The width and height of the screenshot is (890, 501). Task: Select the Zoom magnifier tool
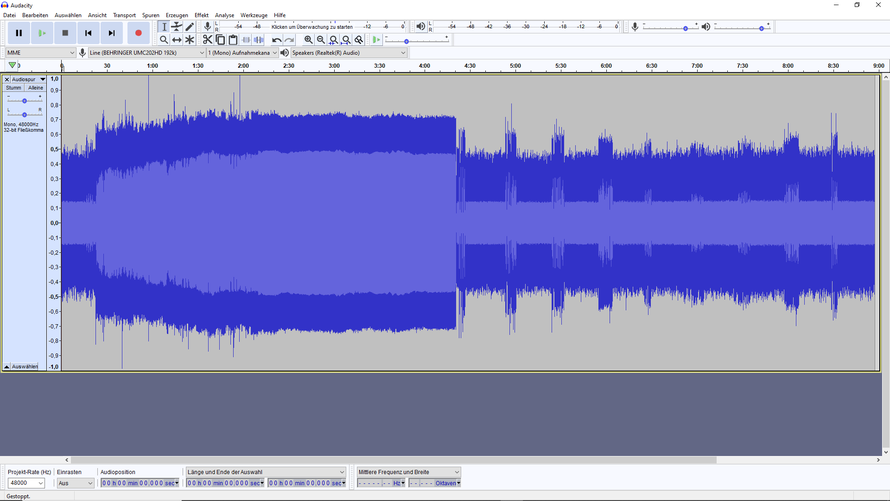click(x=164, y=40)
